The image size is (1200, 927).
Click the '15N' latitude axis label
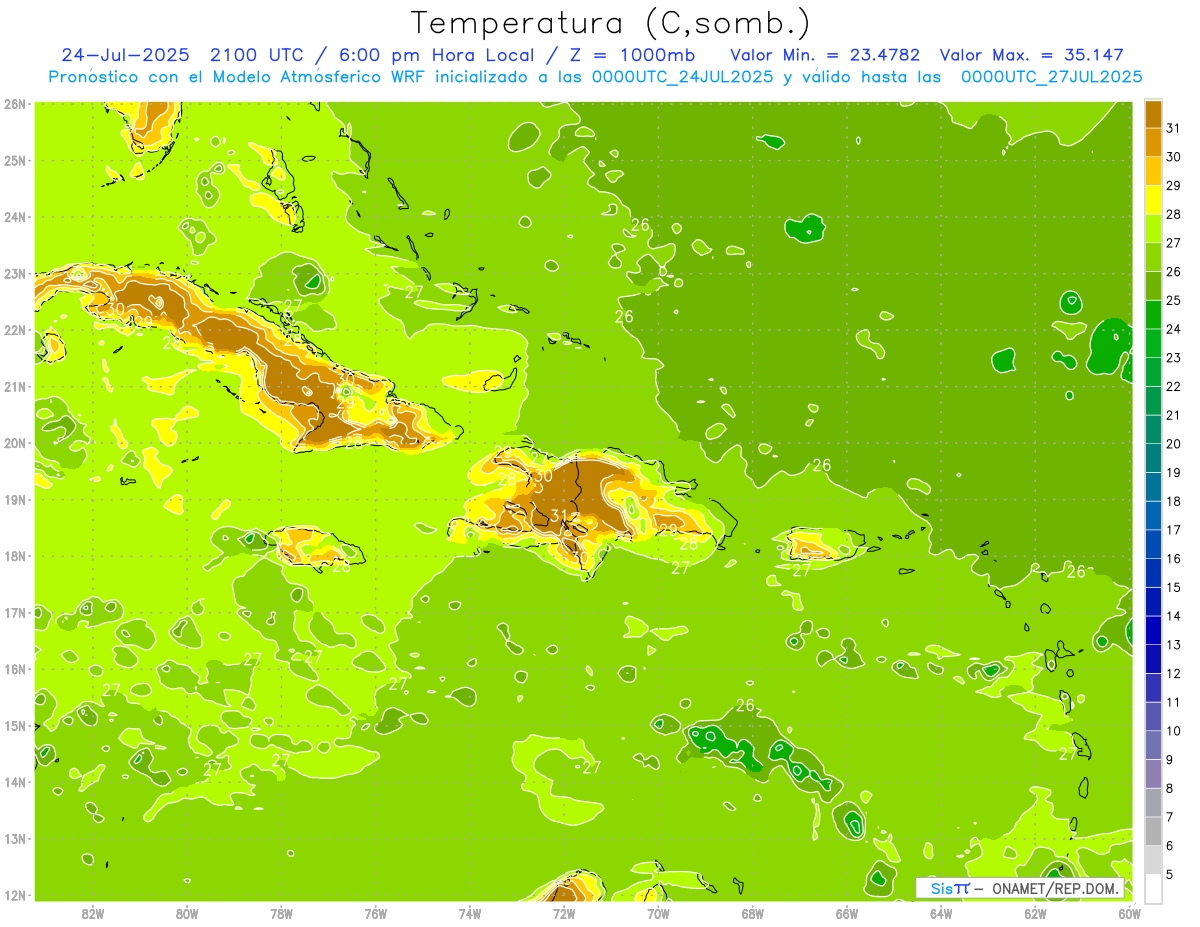point(15,725)
